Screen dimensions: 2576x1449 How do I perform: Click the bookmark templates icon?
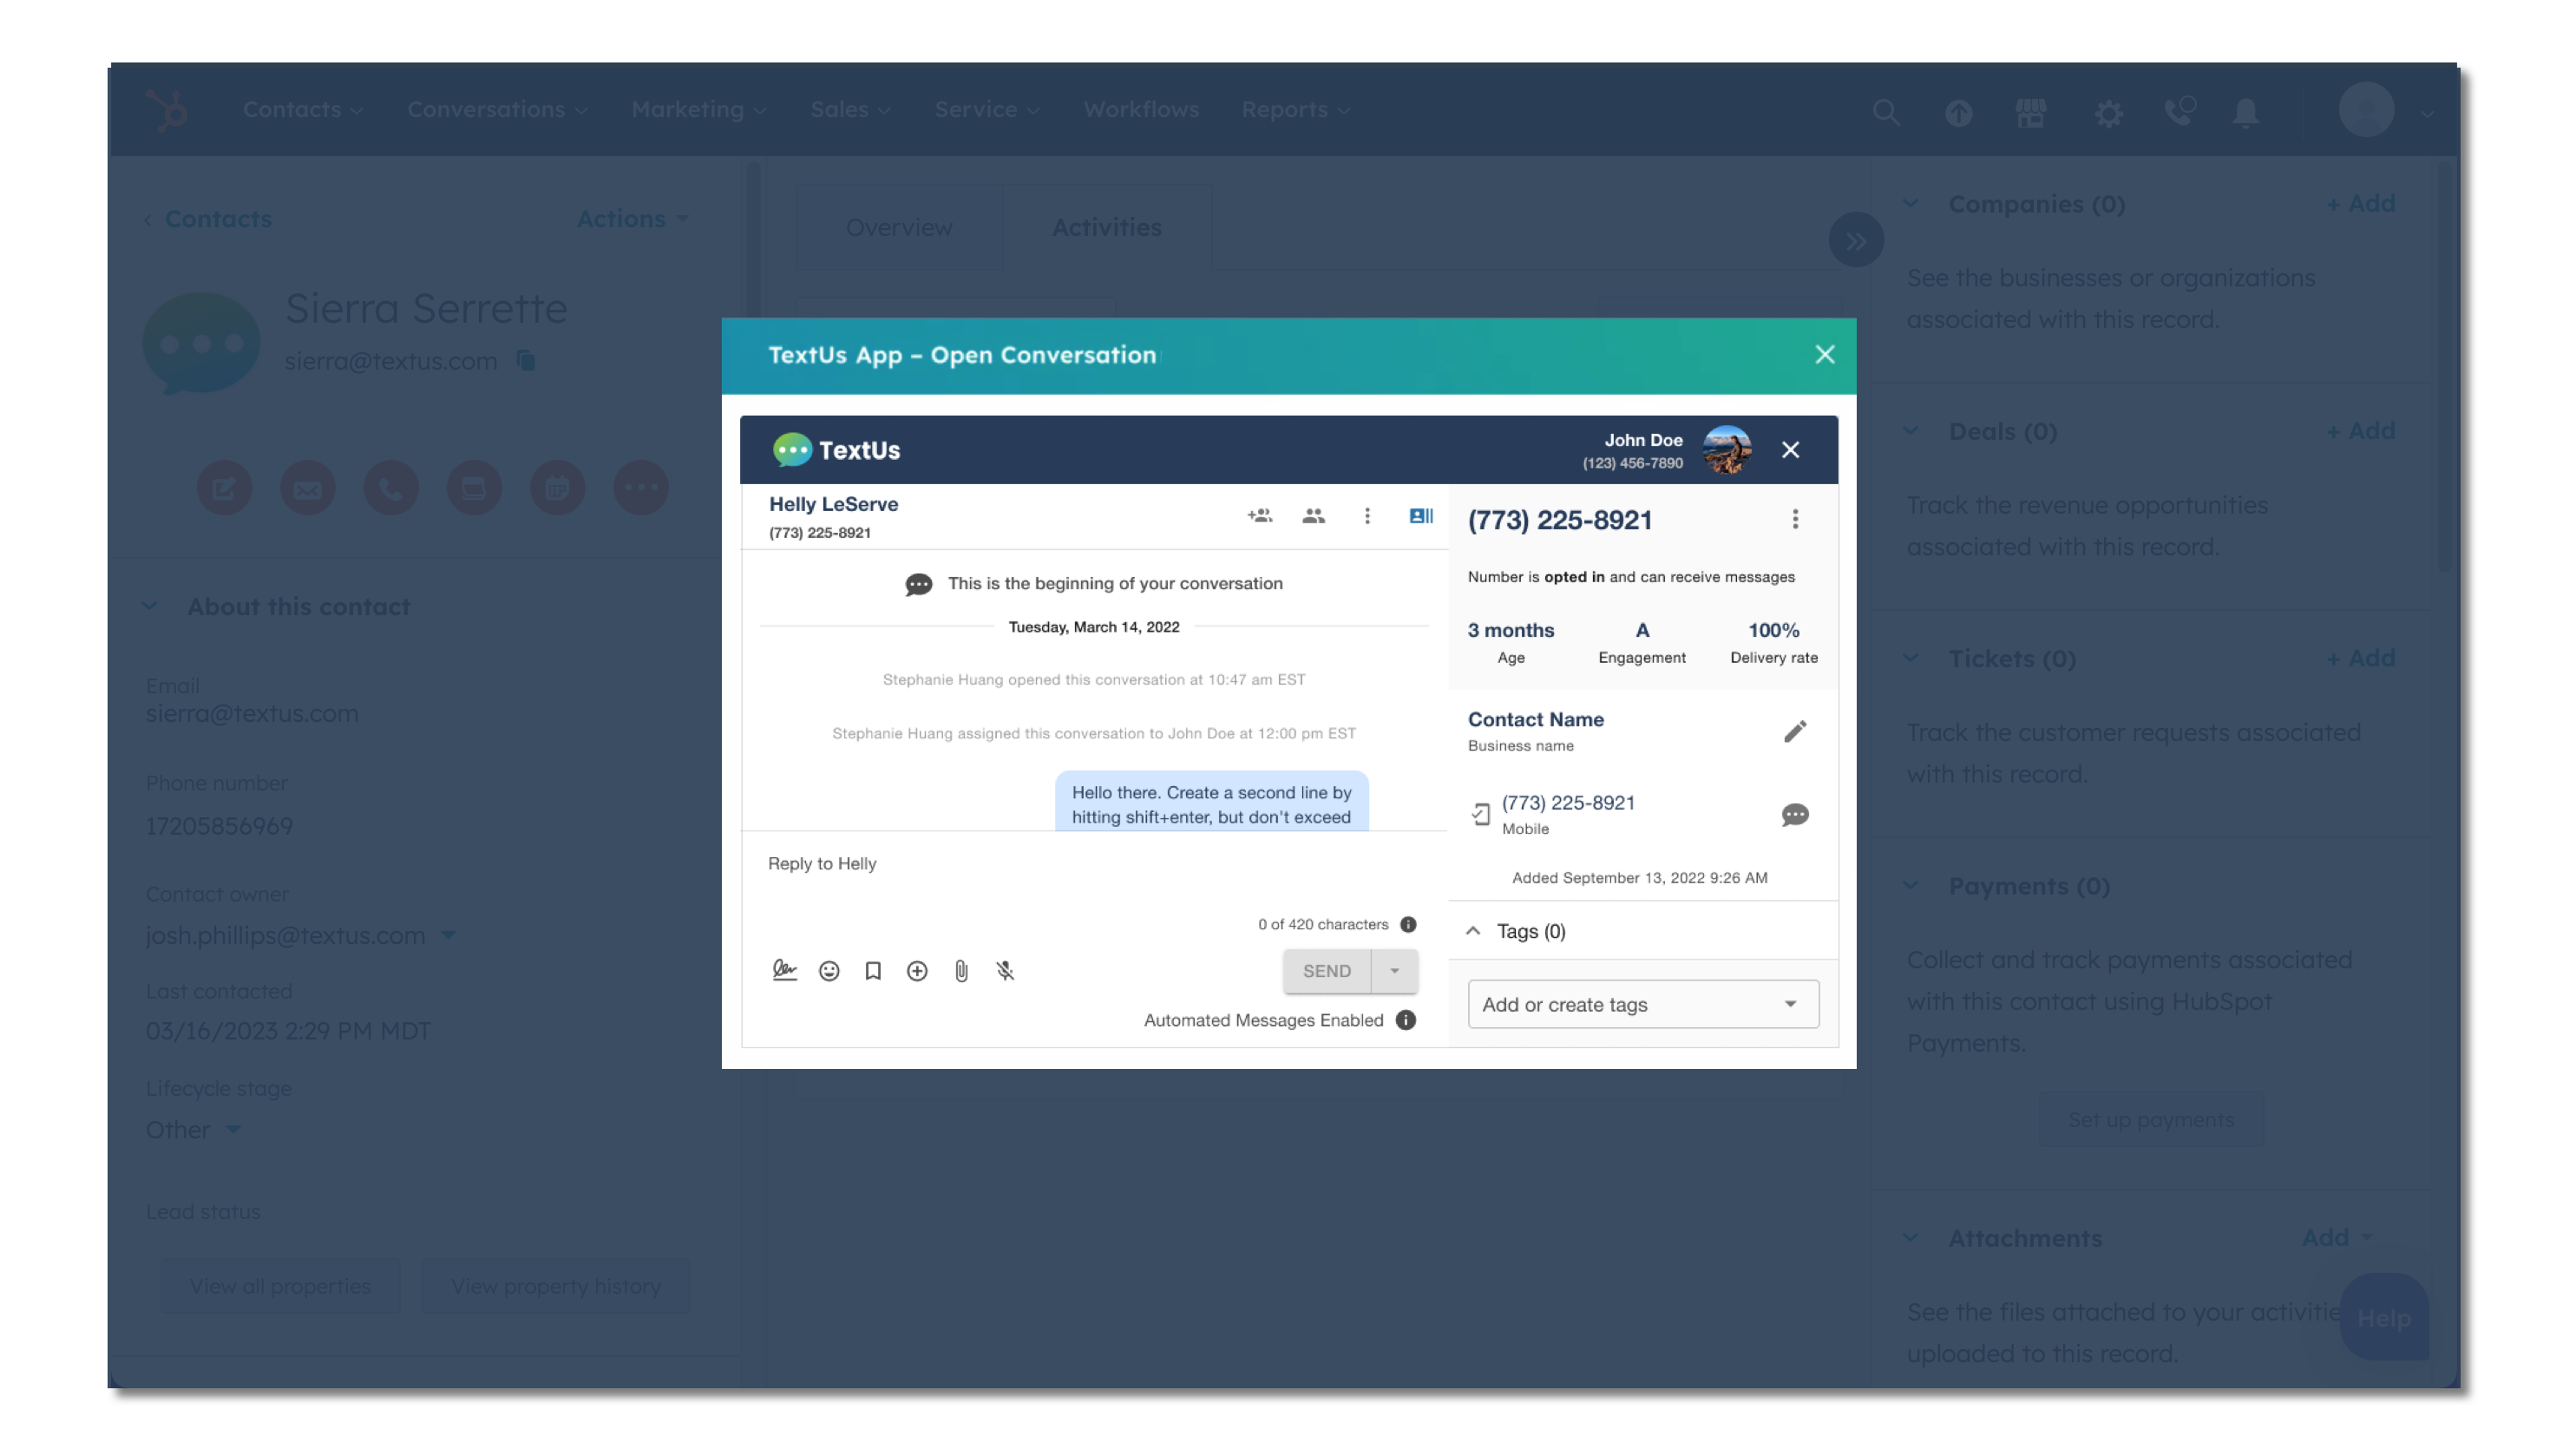pos(873,971)
